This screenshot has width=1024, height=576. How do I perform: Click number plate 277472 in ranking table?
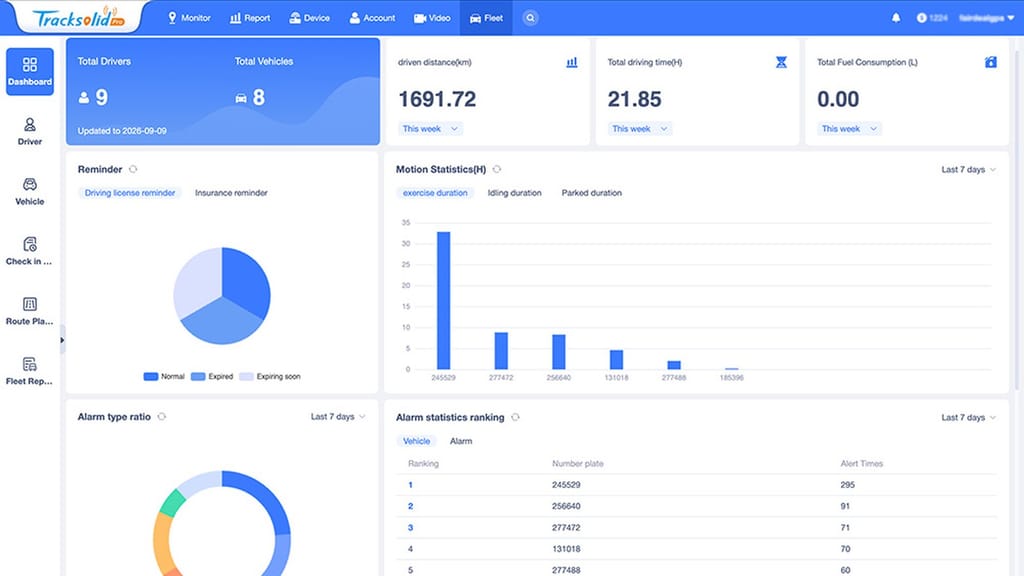pos(566,528)
